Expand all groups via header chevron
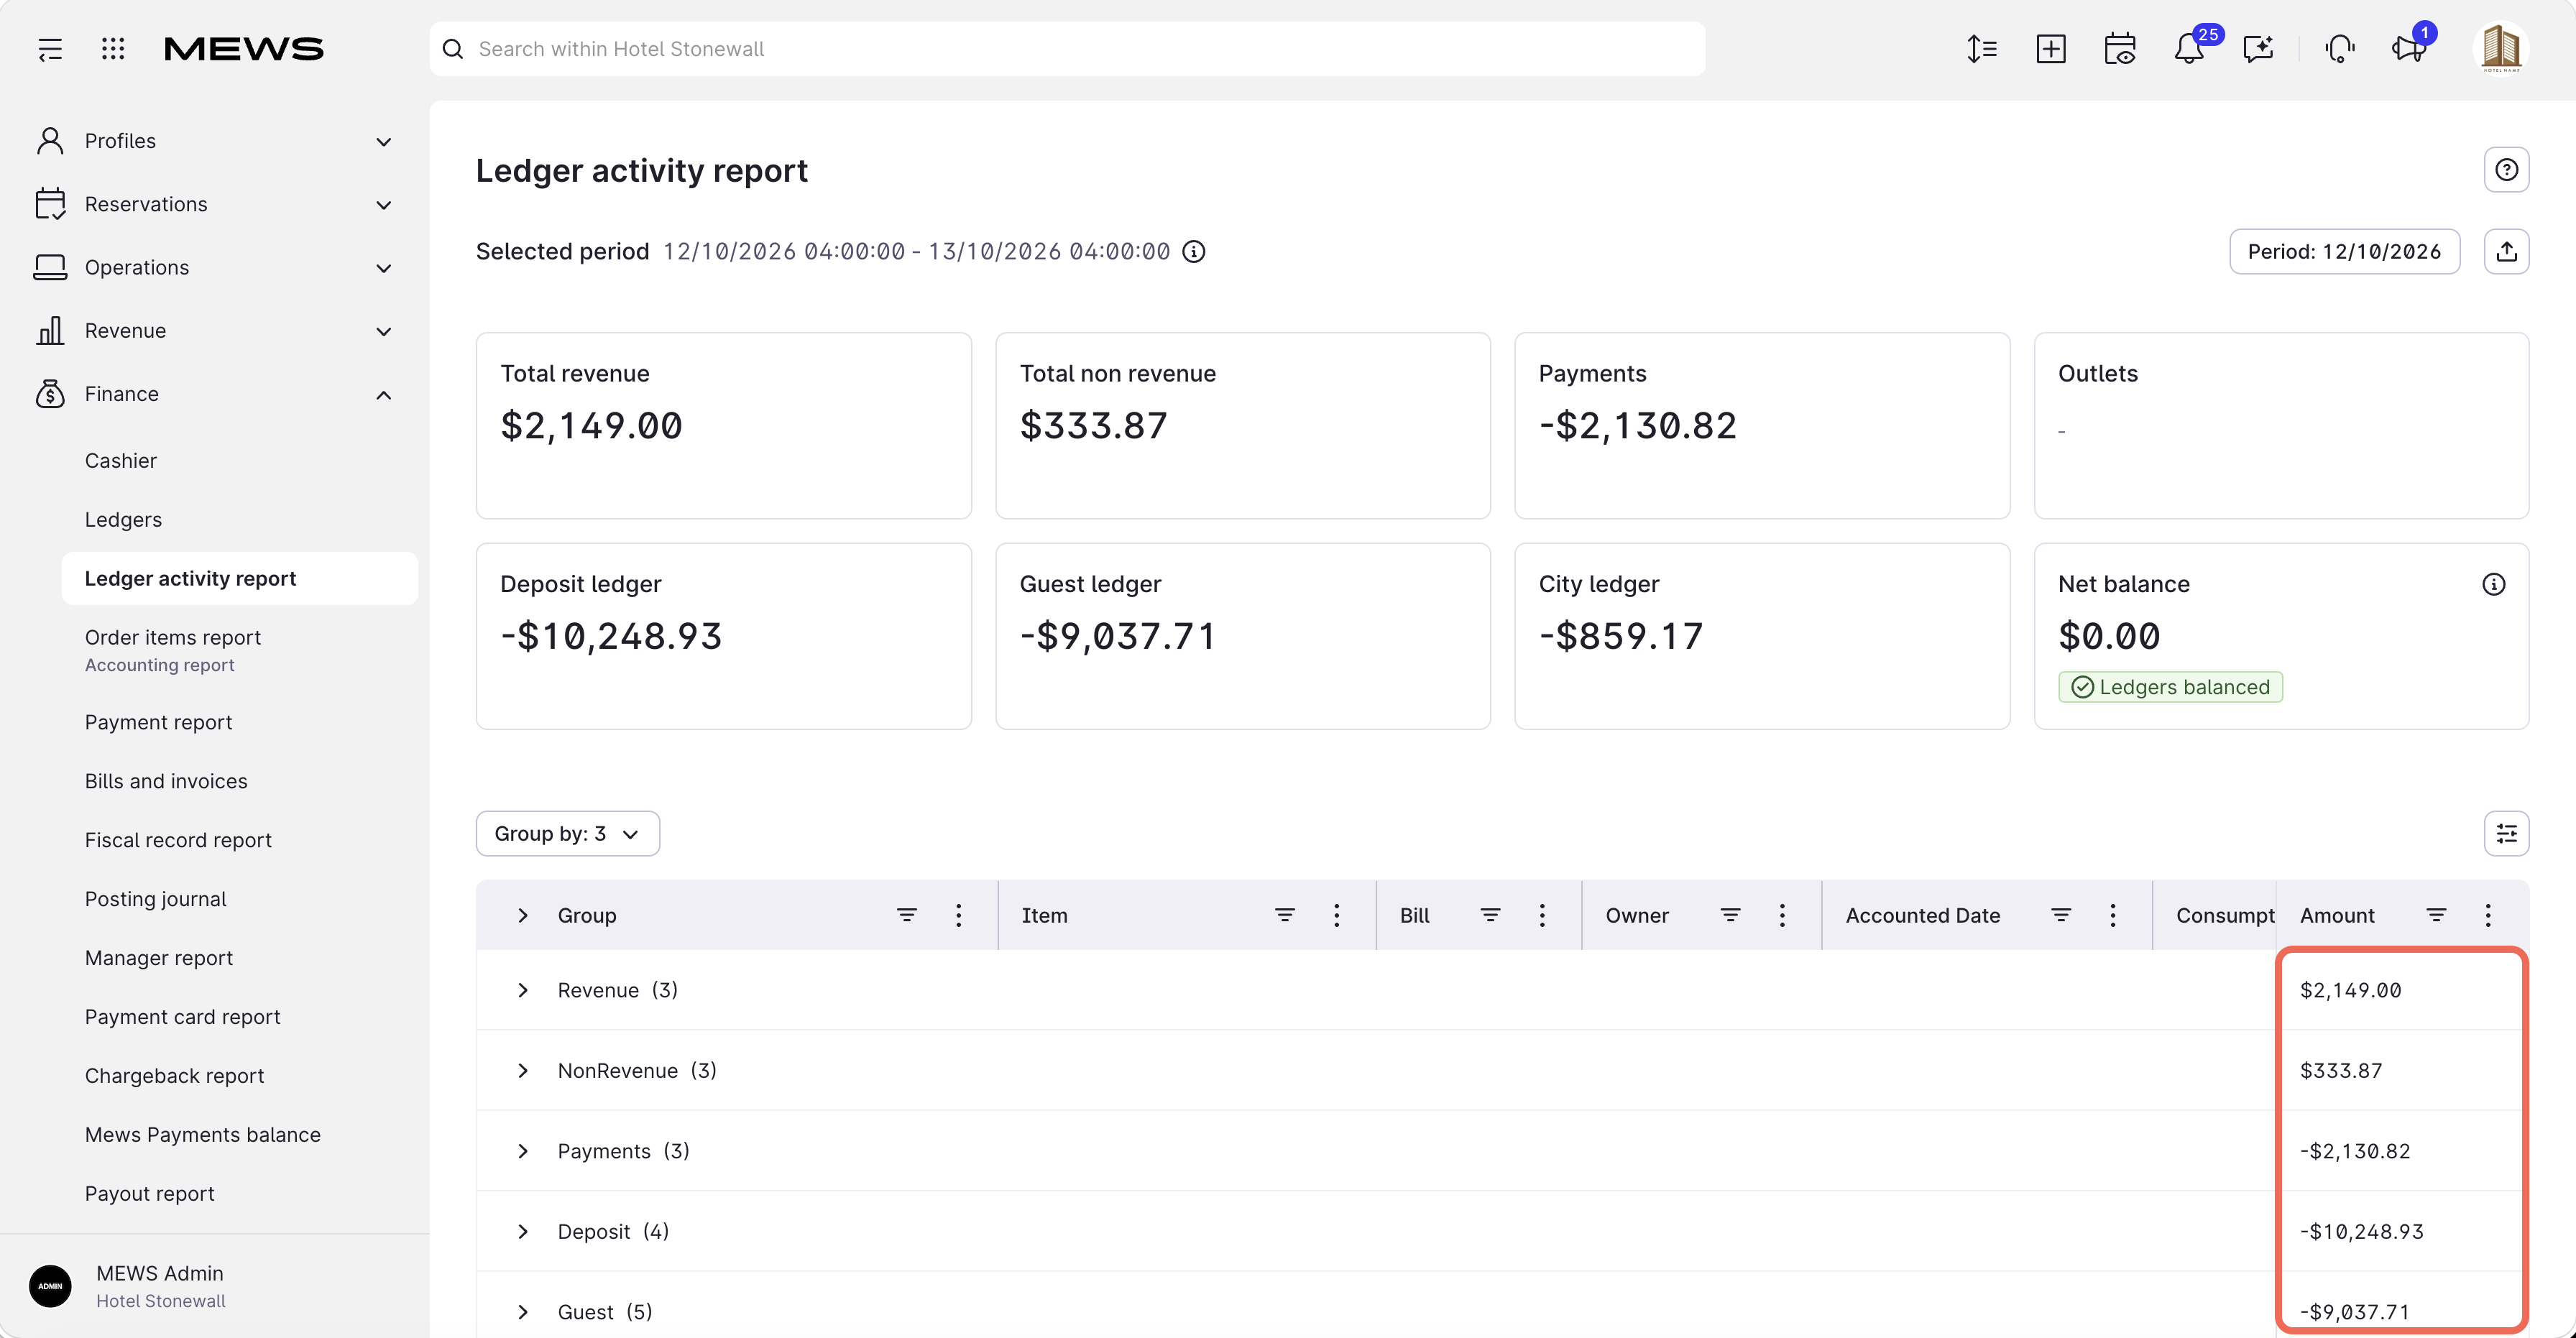Image resolution: width=2576 pixels, height=1338 pixels. coord(522,915)
